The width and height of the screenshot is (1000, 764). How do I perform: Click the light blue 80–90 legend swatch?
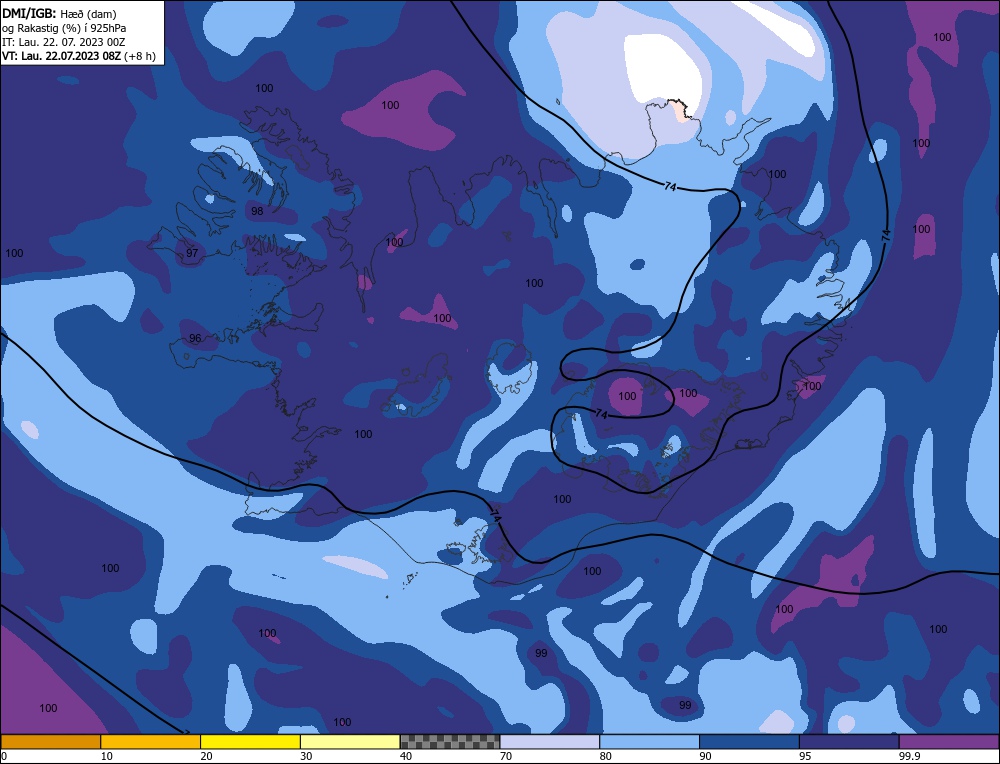[x=649, y=741]
